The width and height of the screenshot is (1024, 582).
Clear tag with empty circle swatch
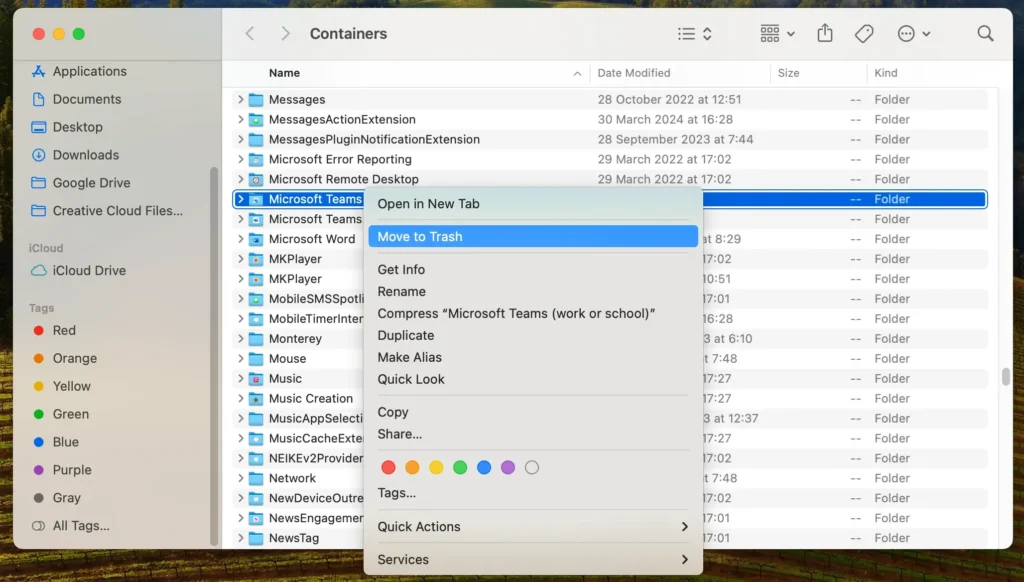click(x=532, y=468)
